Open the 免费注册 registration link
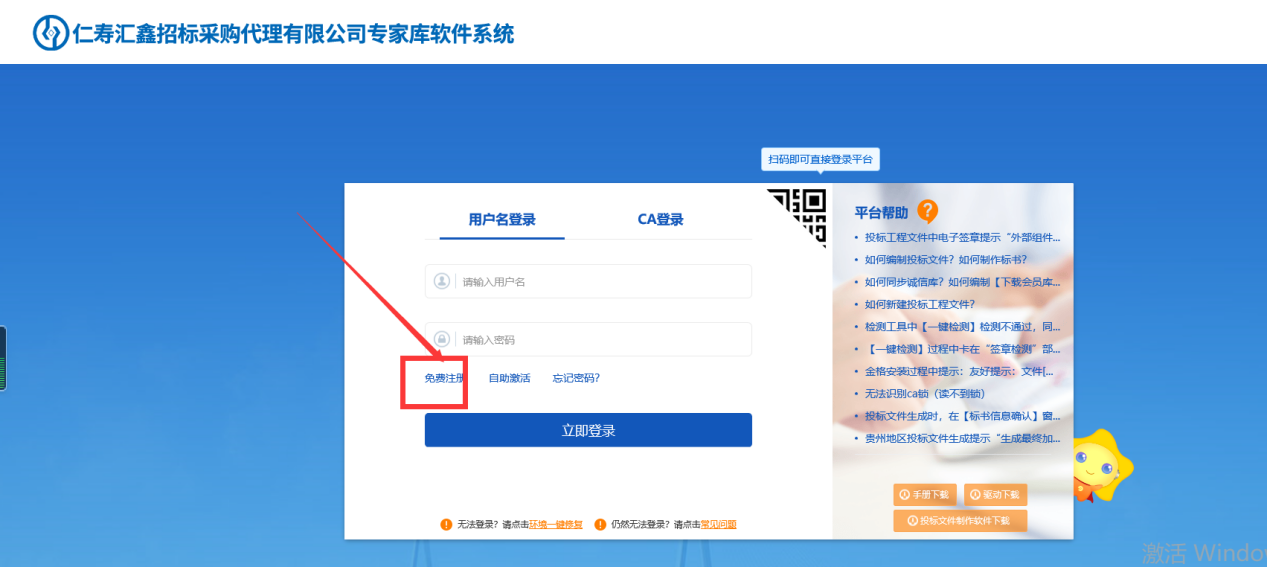1267x567 pixels. pos(445,378)
